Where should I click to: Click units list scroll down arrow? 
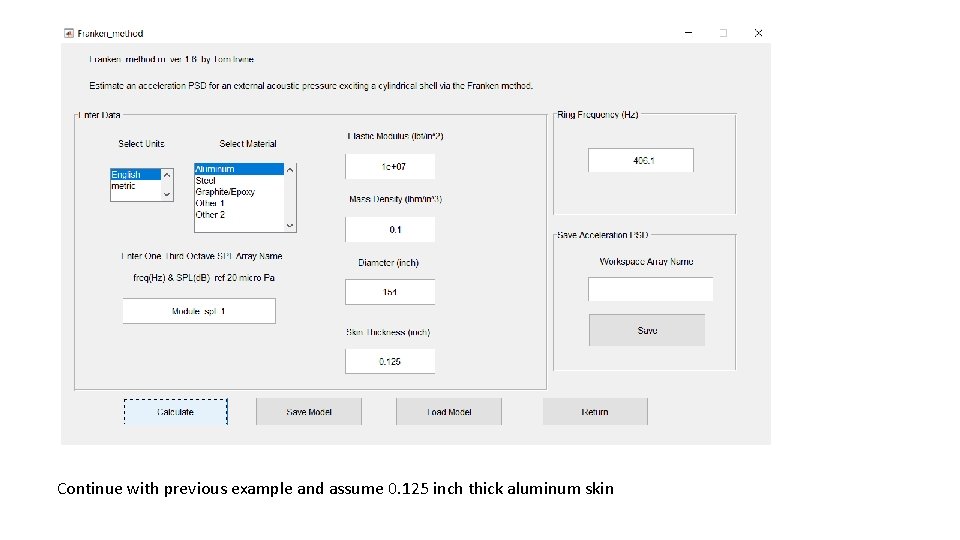pyautogui.click(x=167, y=195)
